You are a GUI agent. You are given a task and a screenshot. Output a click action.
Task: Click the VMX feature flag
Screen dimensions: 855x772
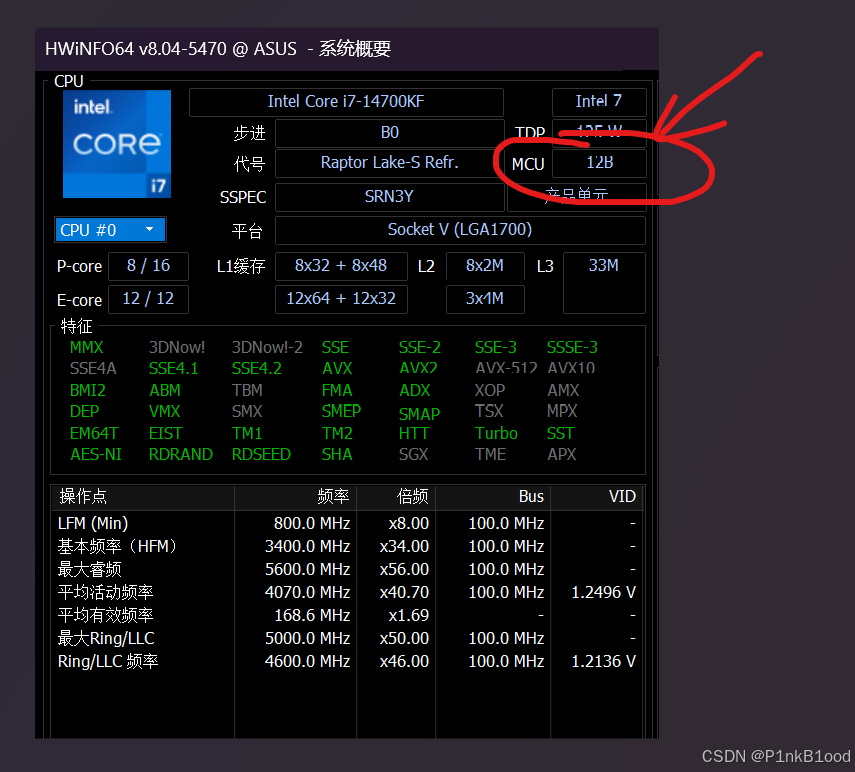[164, 411]
